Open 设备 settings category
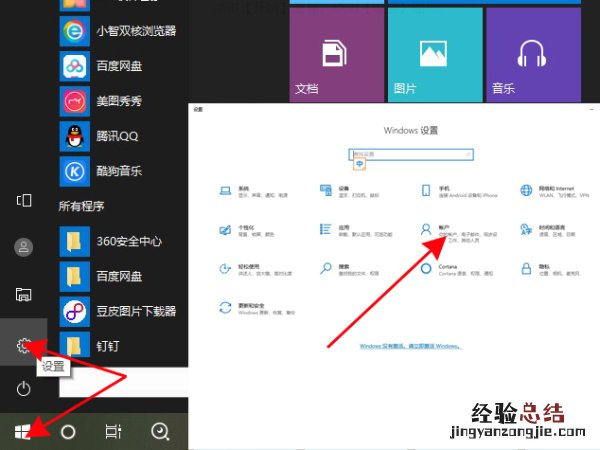 [x=349, y=191]
